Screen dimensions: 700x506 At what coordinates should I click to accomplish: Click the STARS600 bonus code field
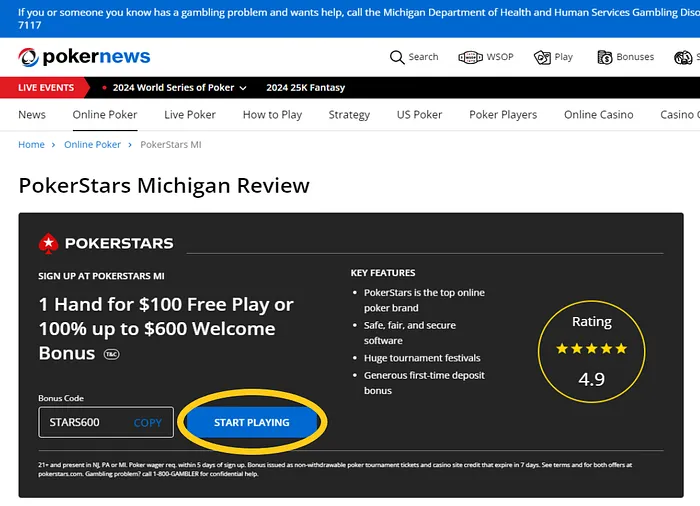[x=106, y=422]
